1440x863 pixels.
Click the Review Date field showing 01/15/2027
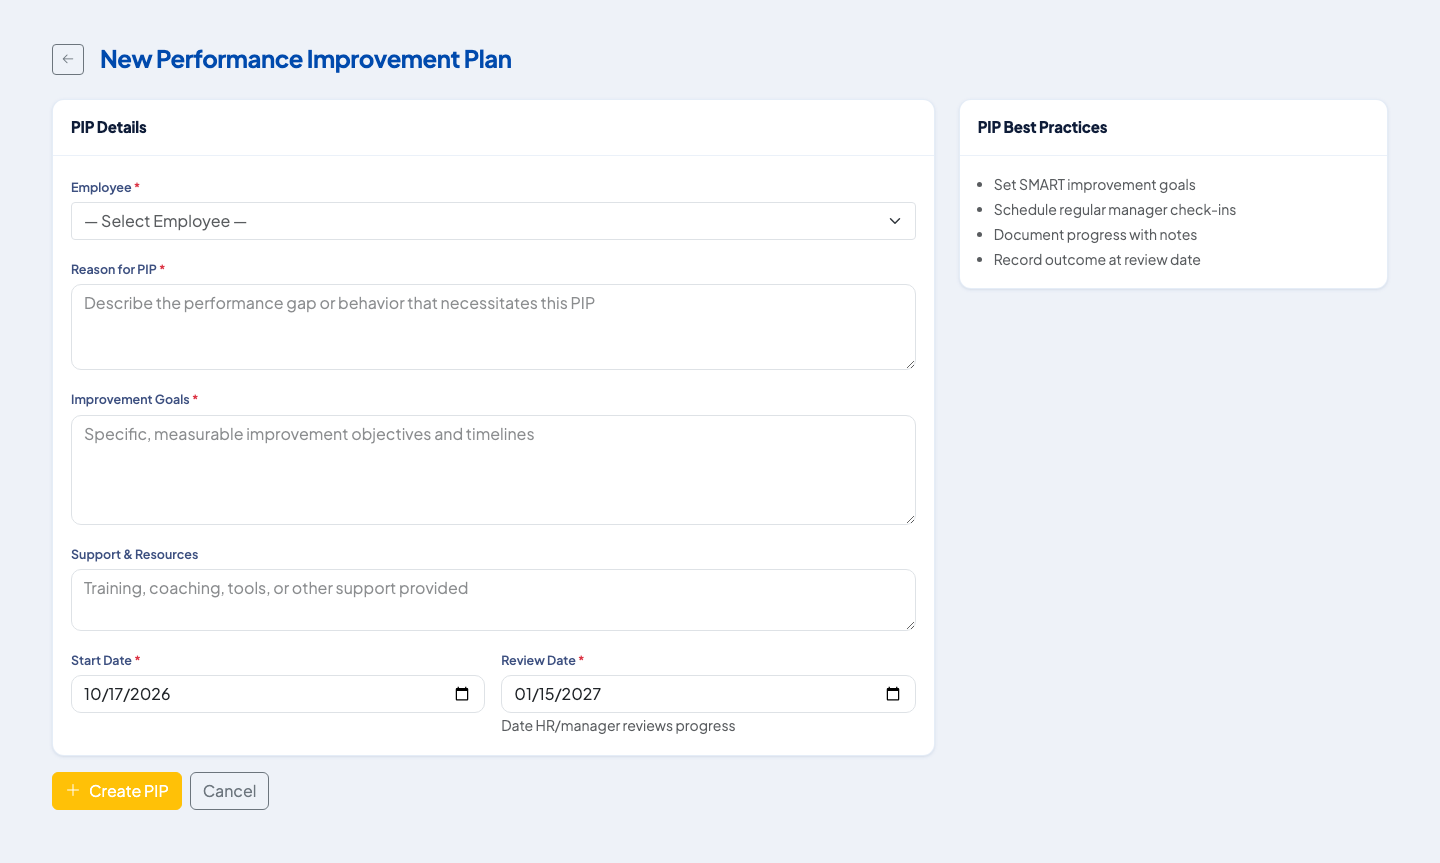pyautogui.click(x=708, y=694)
